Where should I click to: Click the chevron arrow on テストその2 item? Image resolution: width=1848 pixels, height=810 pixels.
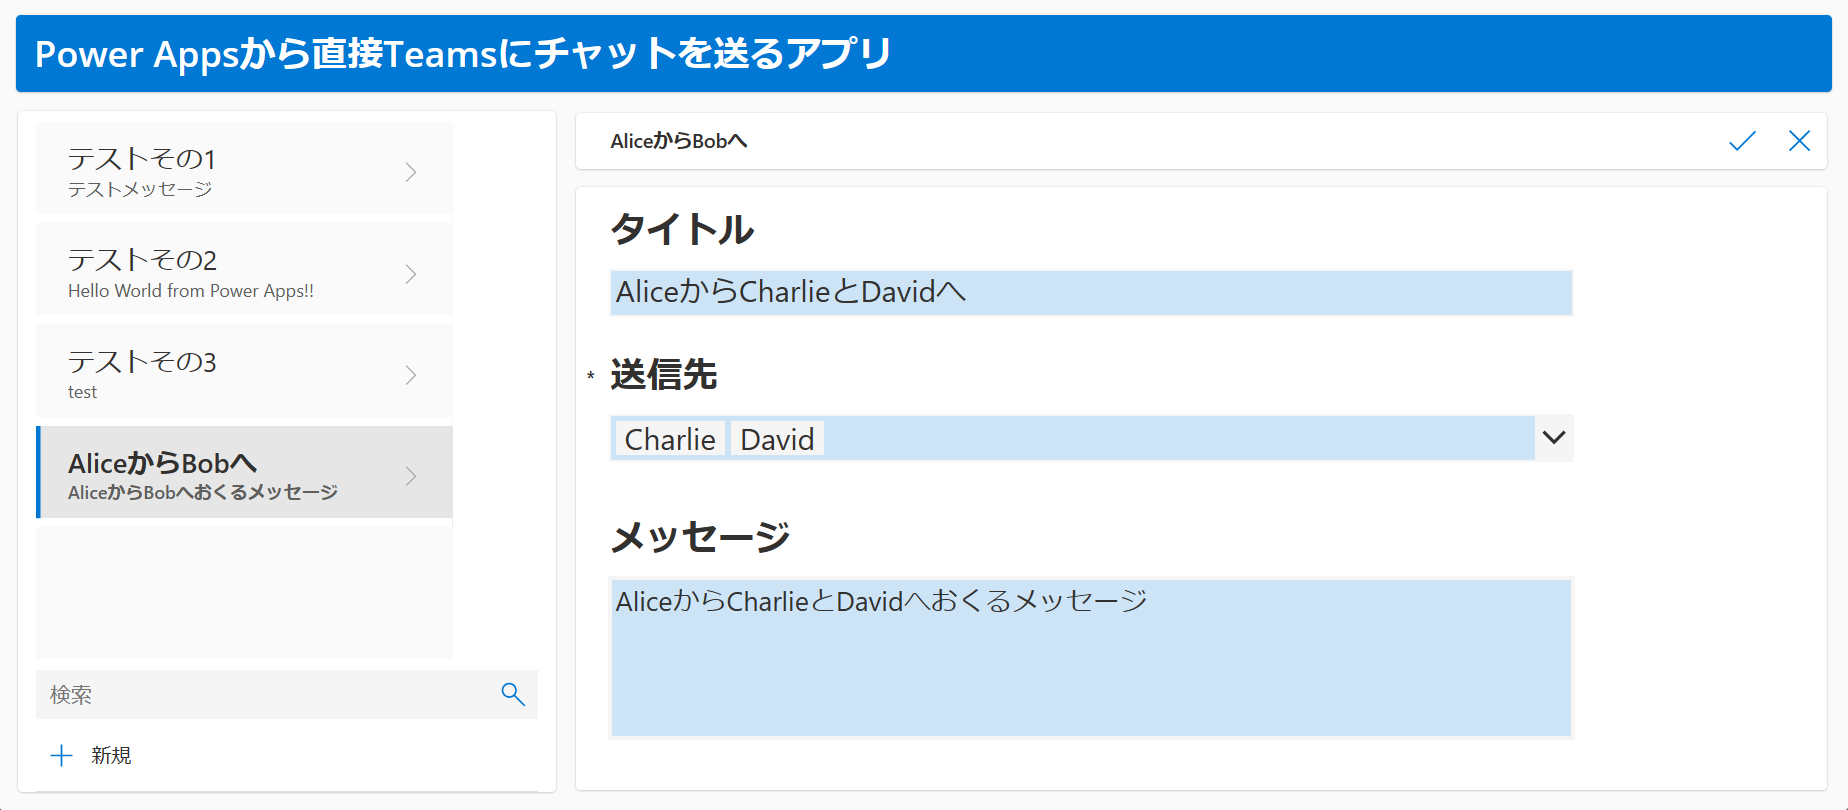tap(411, 274)
